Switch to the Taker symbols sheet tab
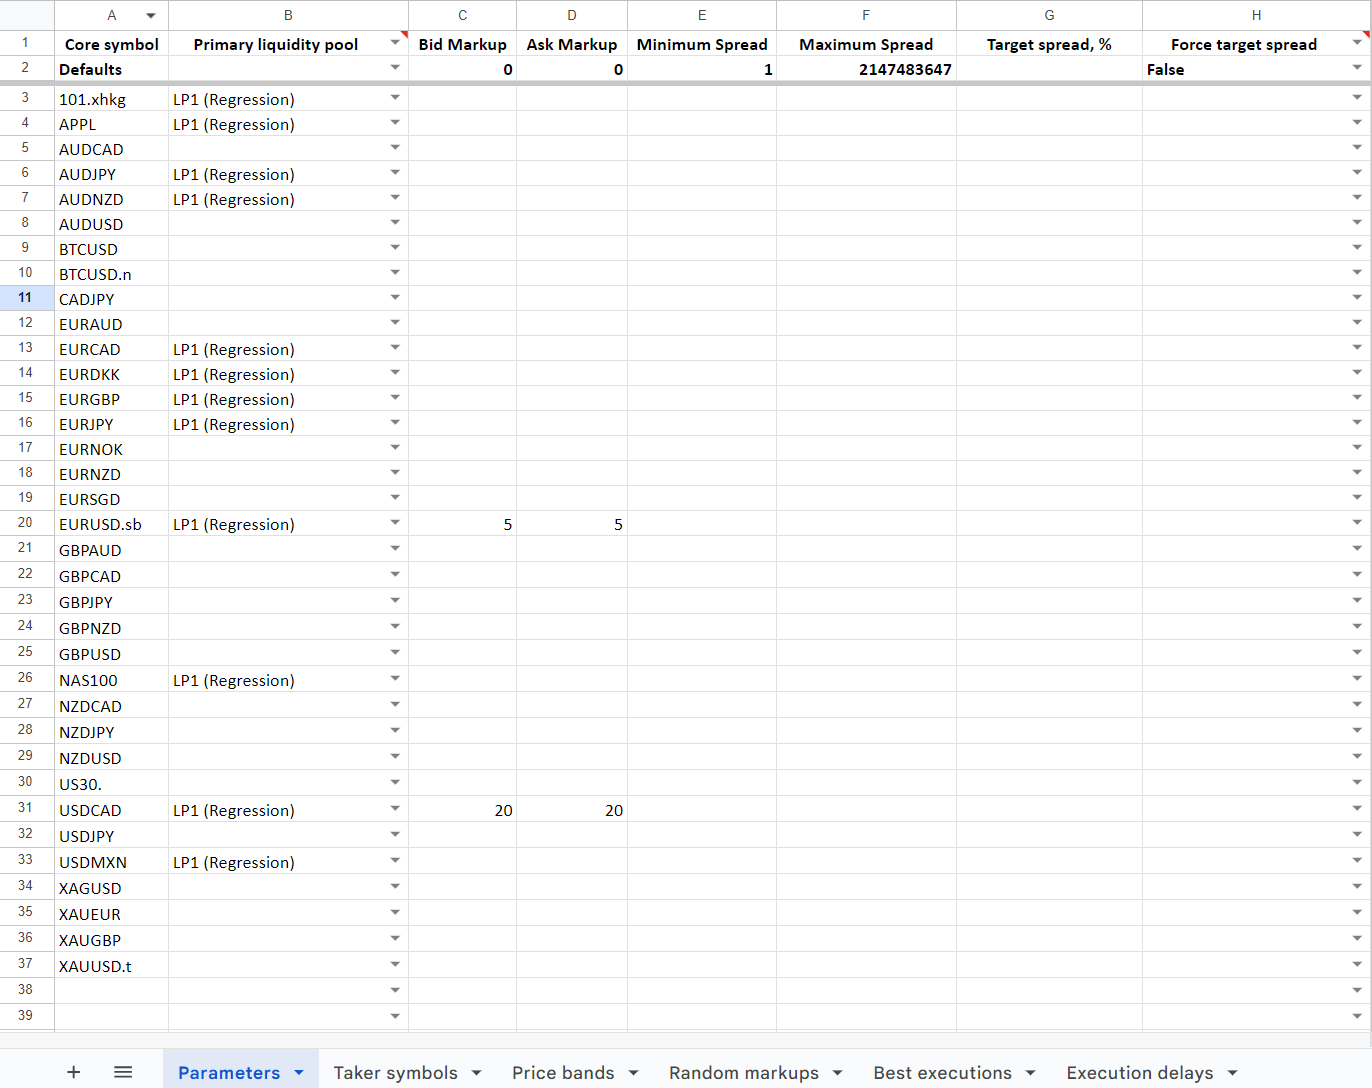 coord(395,1073)
